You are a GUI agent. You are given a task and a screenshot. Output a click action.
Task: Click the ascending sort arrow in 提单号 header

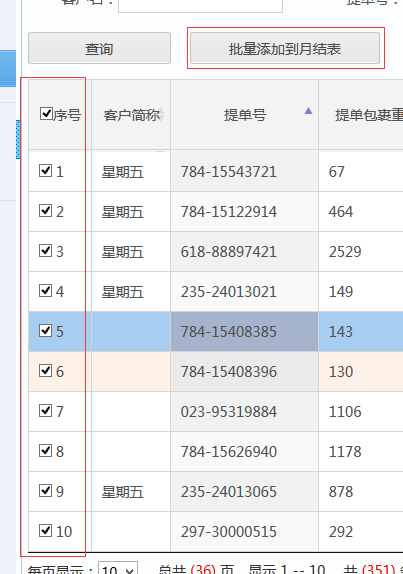[x=308, y=111]
